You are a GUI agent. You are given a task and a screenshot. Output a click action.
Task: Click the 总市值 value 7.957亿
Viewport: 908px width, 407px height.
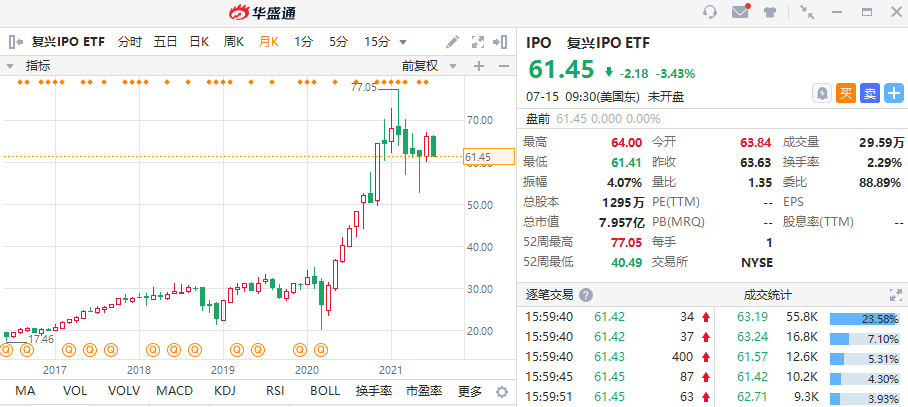click(x=621, y=222)
